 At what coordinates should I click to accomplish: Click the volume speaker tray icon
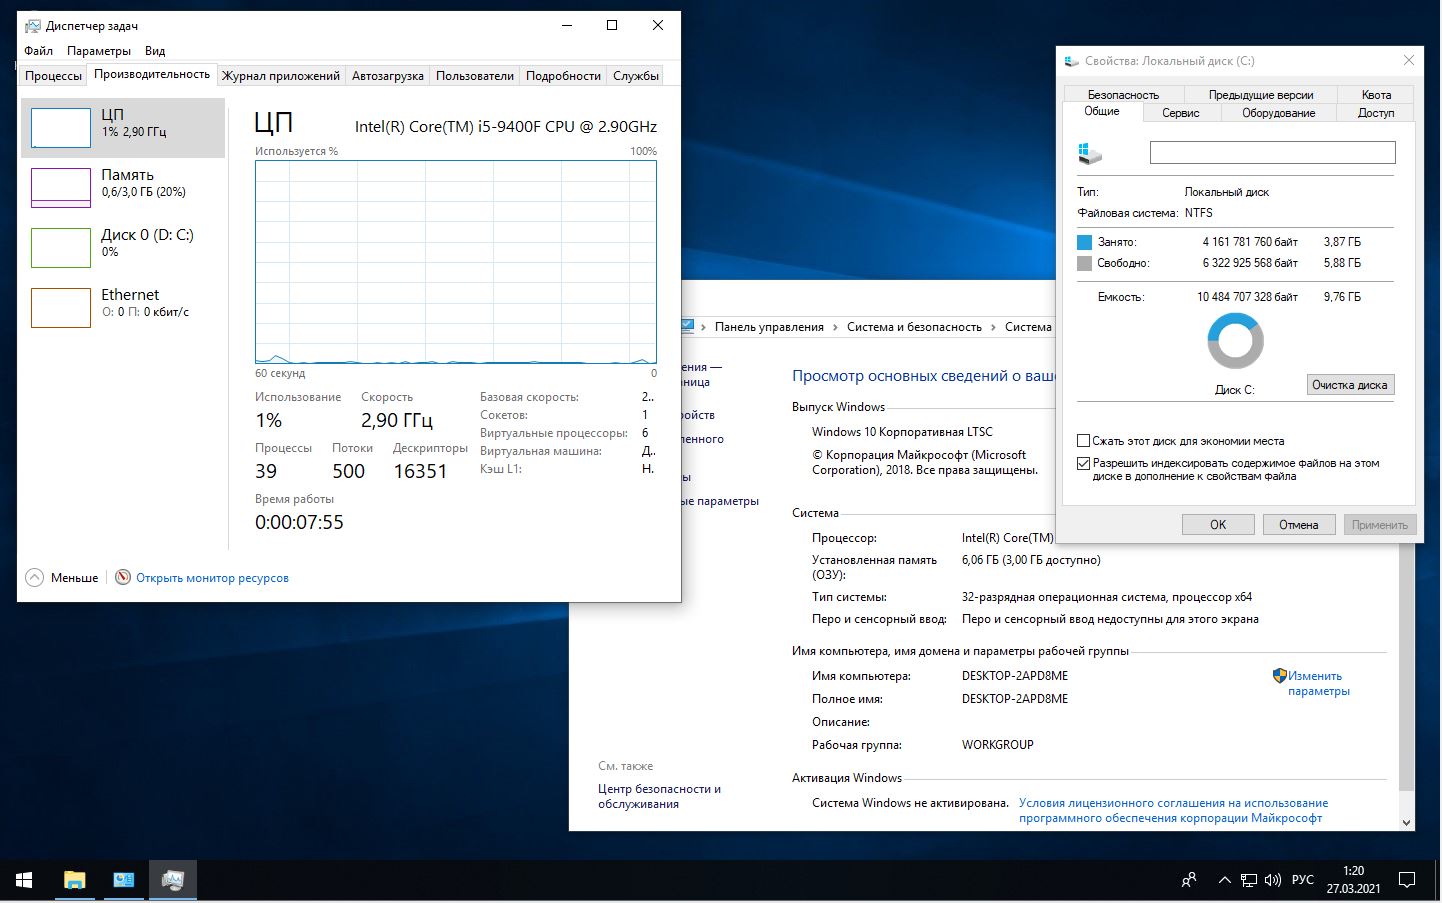click(1273, 880)
